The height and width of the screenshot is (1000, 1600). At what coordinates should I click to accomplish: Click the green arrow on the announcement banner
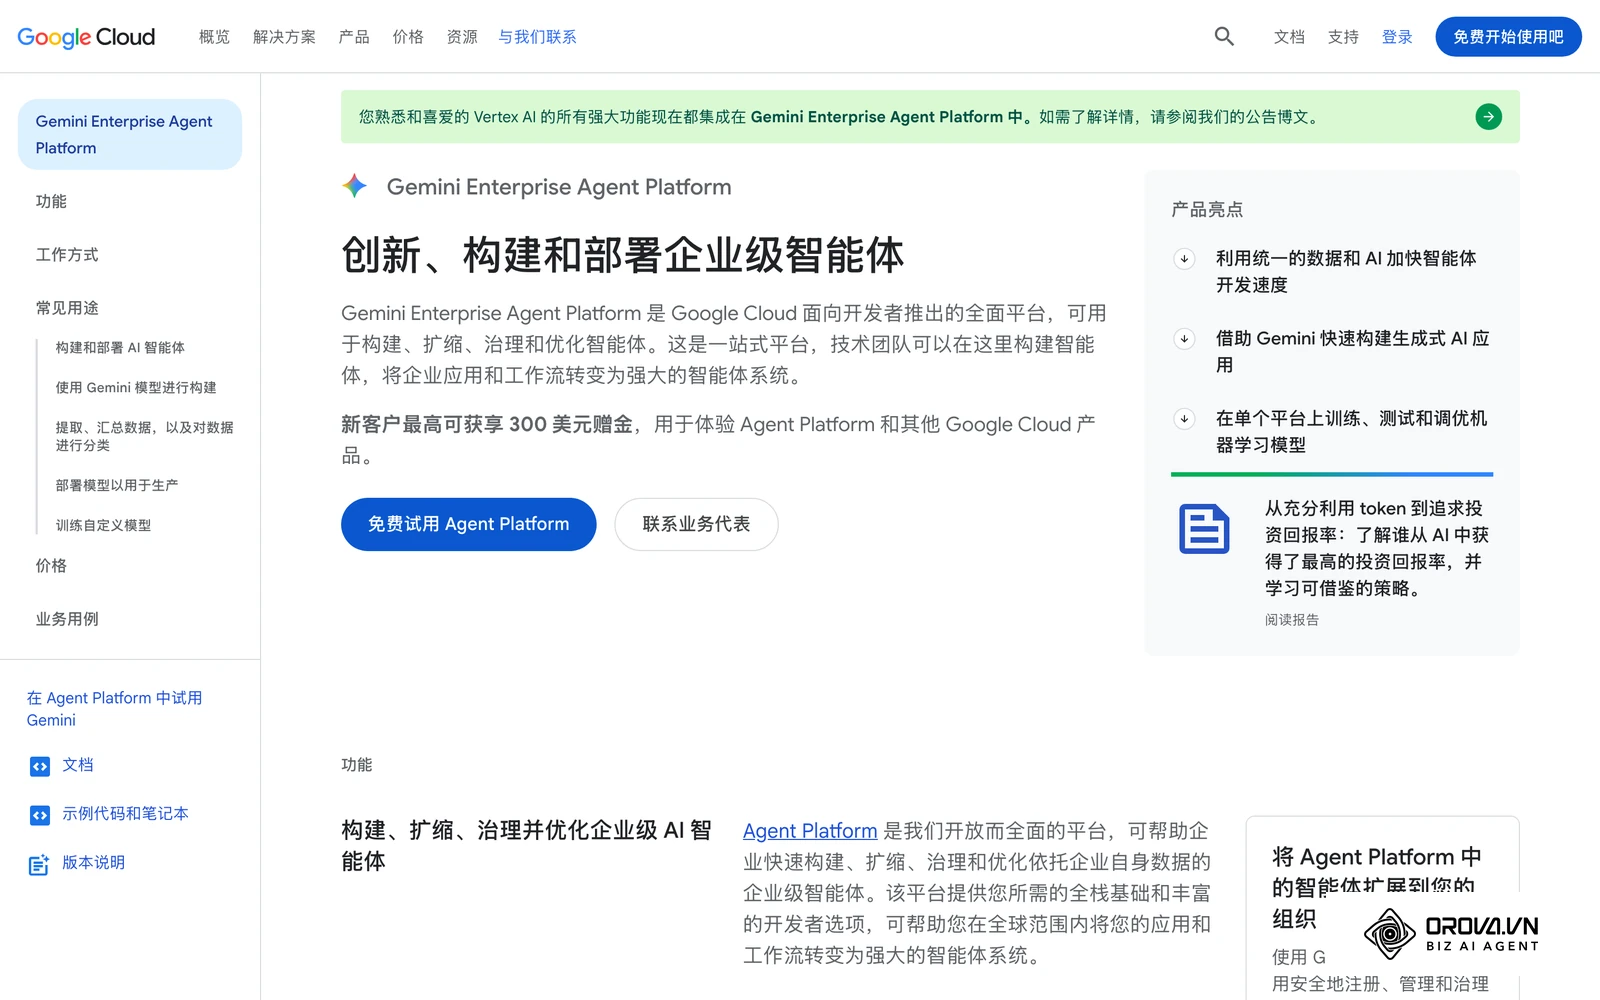pos(1488,117)
